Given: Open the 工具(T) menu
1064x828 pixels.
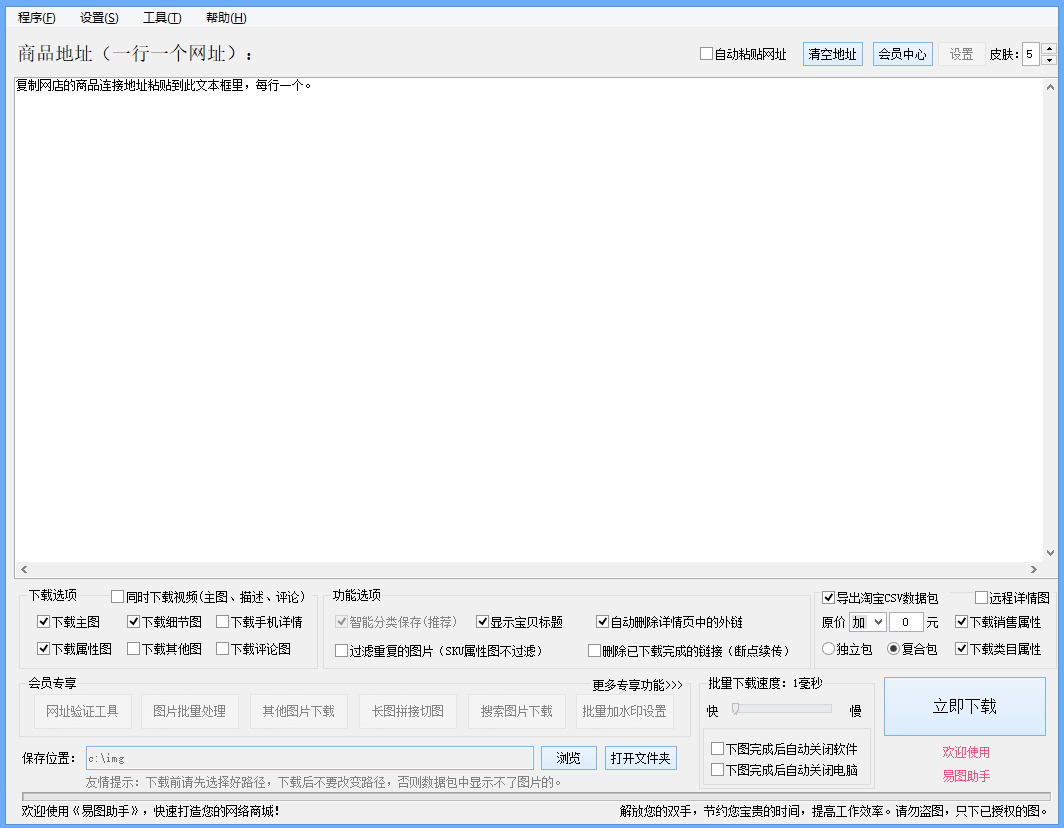Looking at the screenshot, I should pyautogui.click(x=162, y=18).
